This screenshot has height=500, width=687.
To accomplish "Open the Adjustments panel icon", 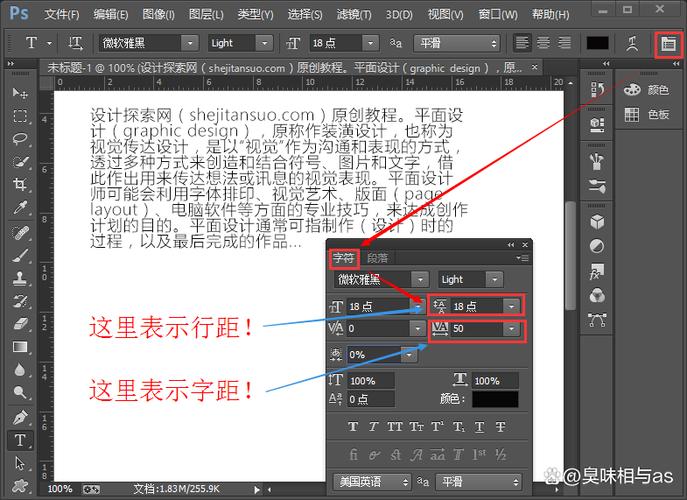I will [x=597, y=246].
